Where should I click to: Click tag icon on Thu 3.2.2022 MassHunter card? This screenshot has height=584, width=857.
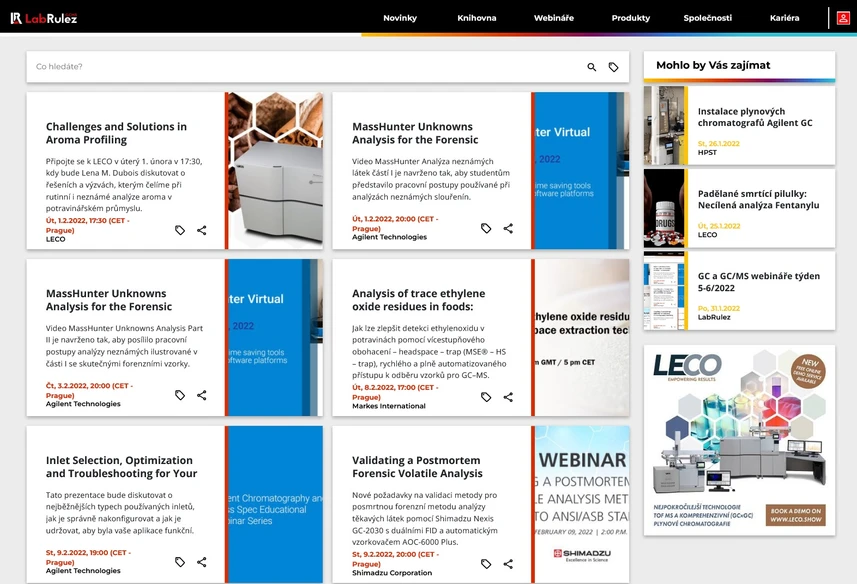click(x=180, y=394)
